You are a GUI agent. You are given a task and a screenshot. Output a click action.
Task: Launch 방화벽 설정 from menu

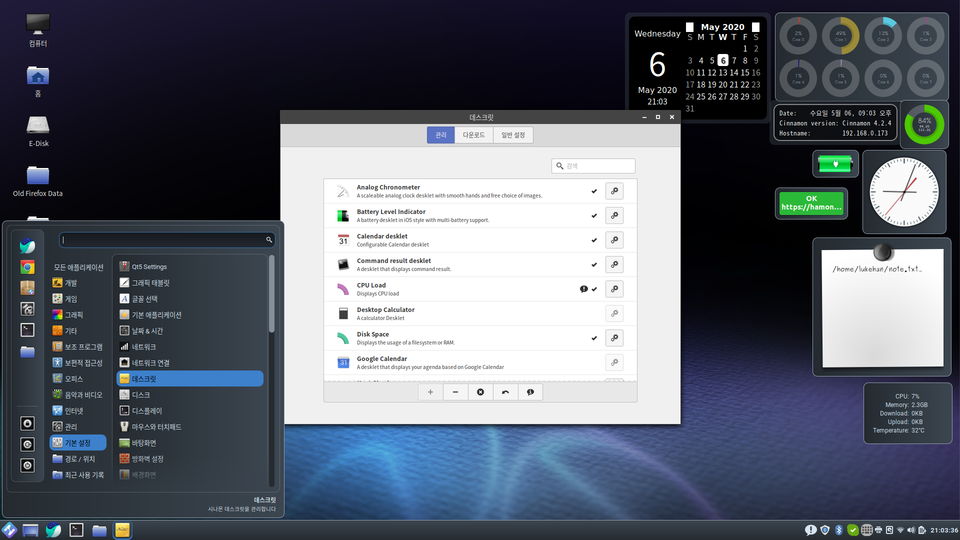pos(190,459)
